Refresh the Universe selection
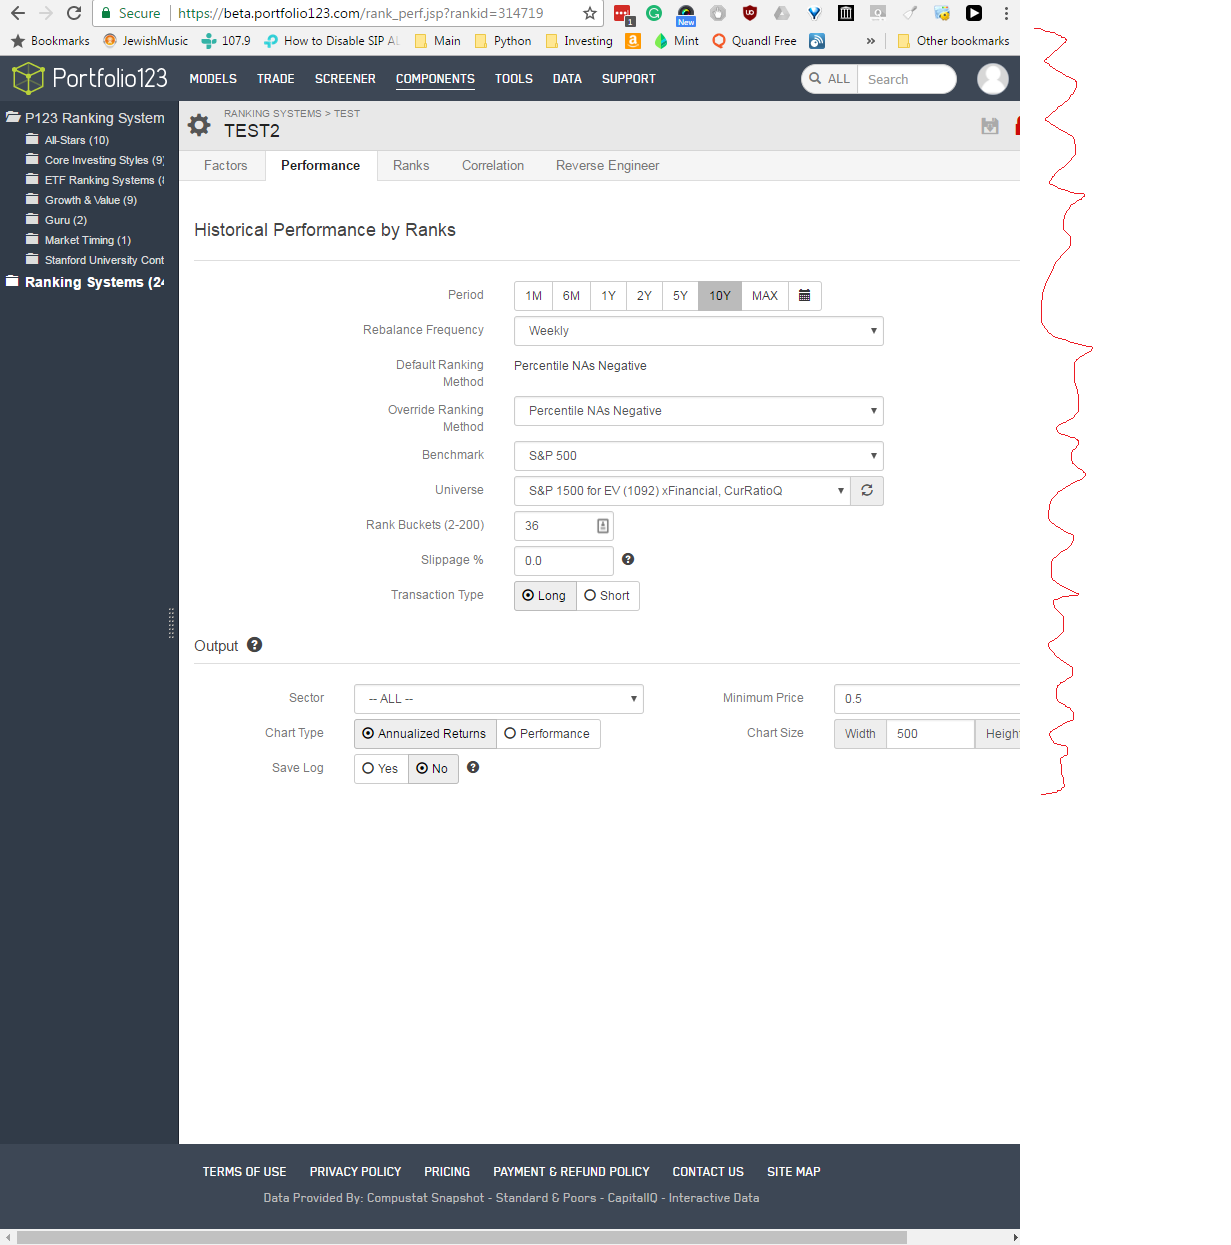1231x1245 pixels. coord(867,491)
